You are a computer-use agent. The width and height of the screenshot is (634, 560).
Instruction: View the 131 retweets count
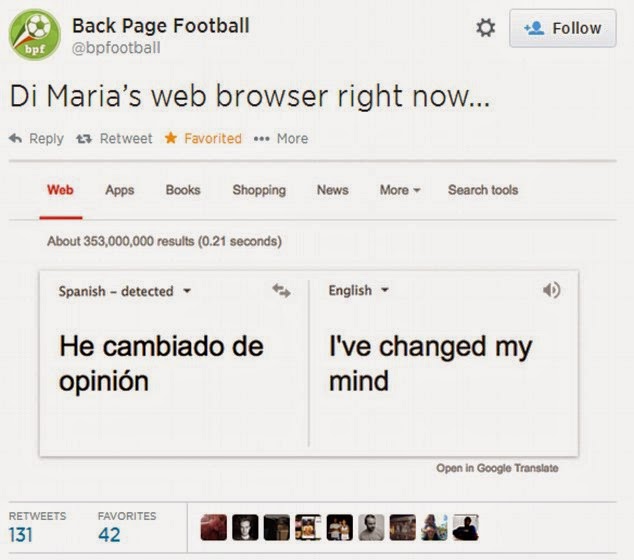coord(21,535)
